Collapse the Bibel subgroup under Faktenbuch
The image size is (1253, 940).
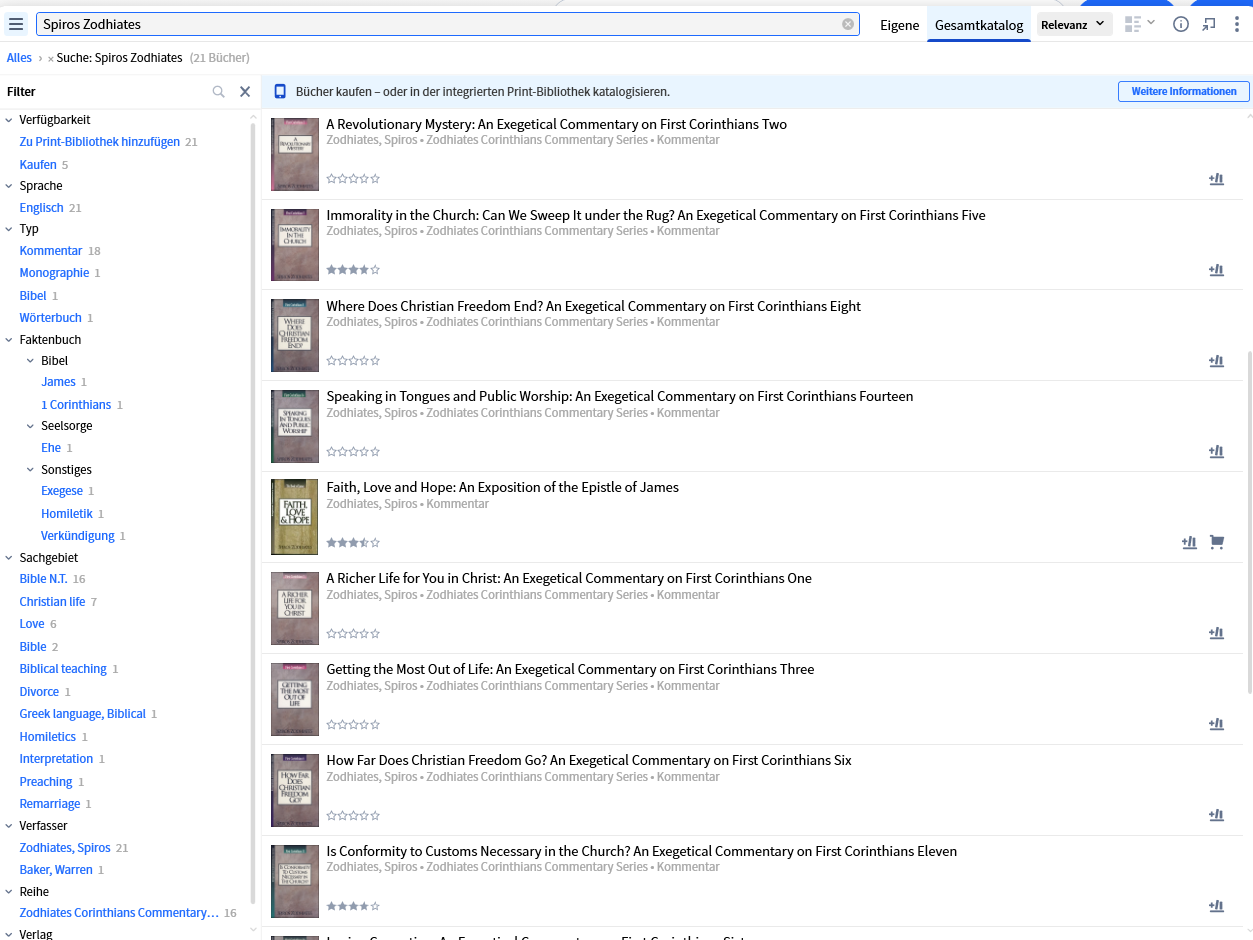pos(30,361)
